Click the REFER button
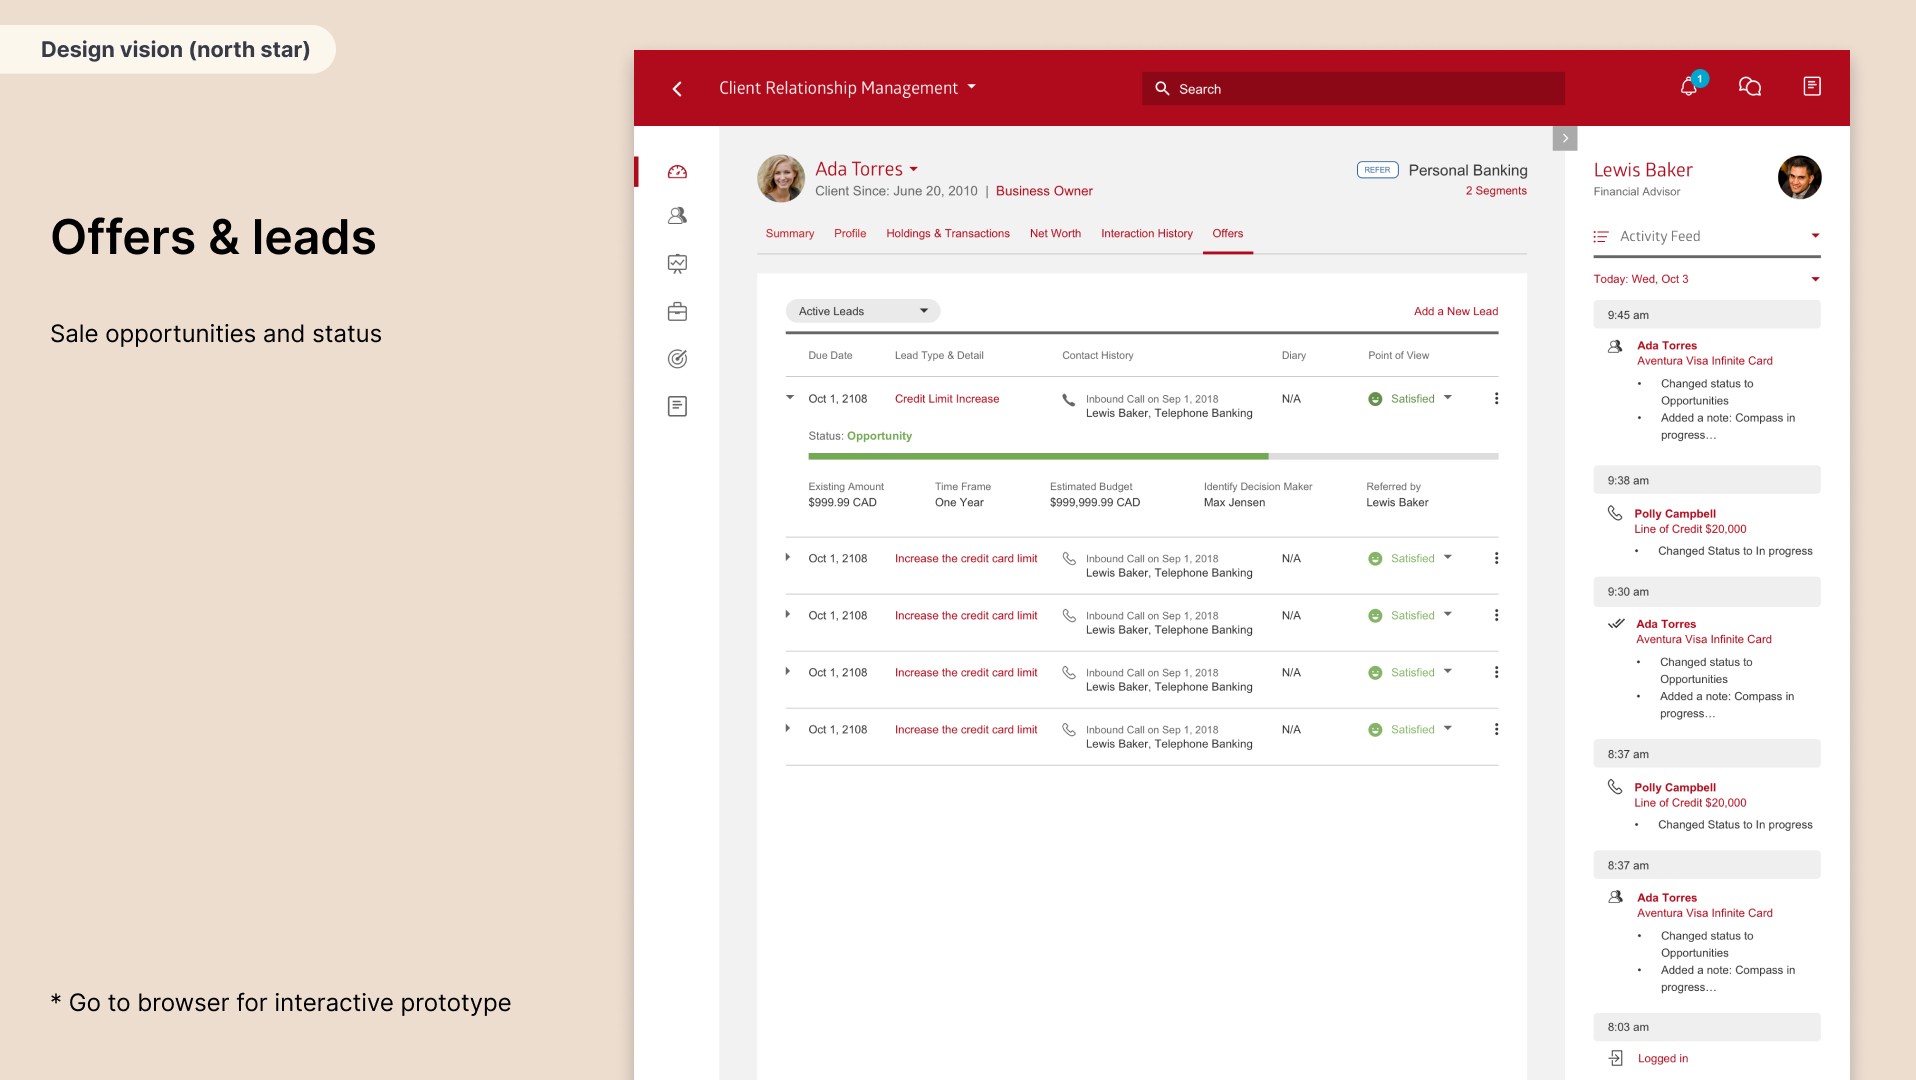This screenshot has width=1916, height=1080. 1377,170
